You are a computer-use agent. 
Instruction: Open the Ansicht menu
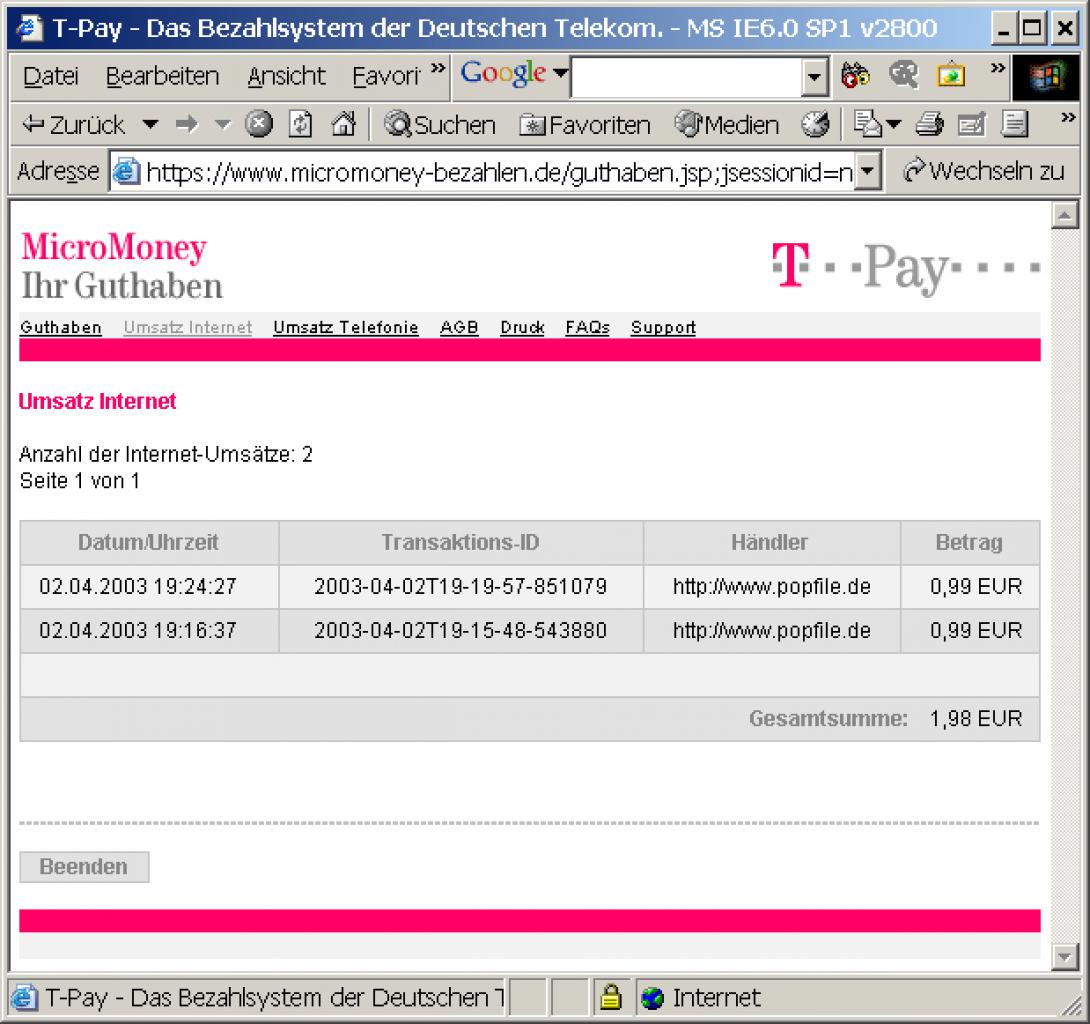(286, 76)
